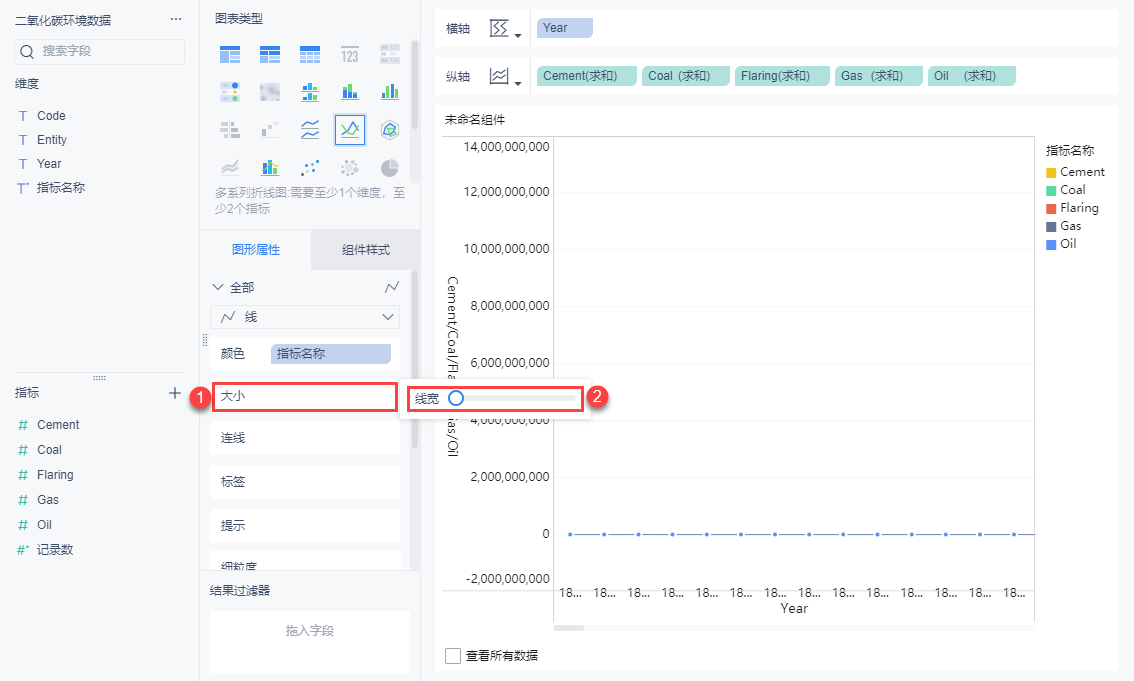Select the cross table chart type
Viewport: 1134px width, 681px height.
[x=270, y=54]
